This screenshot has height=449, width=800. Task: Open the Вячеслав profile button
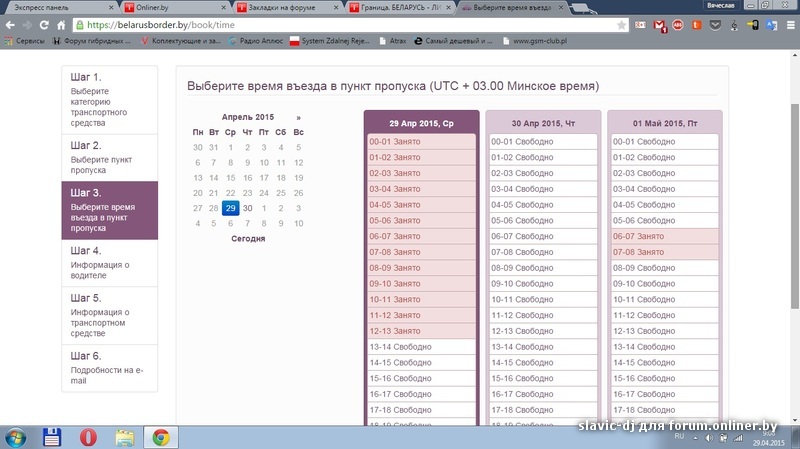pos(721,5)
